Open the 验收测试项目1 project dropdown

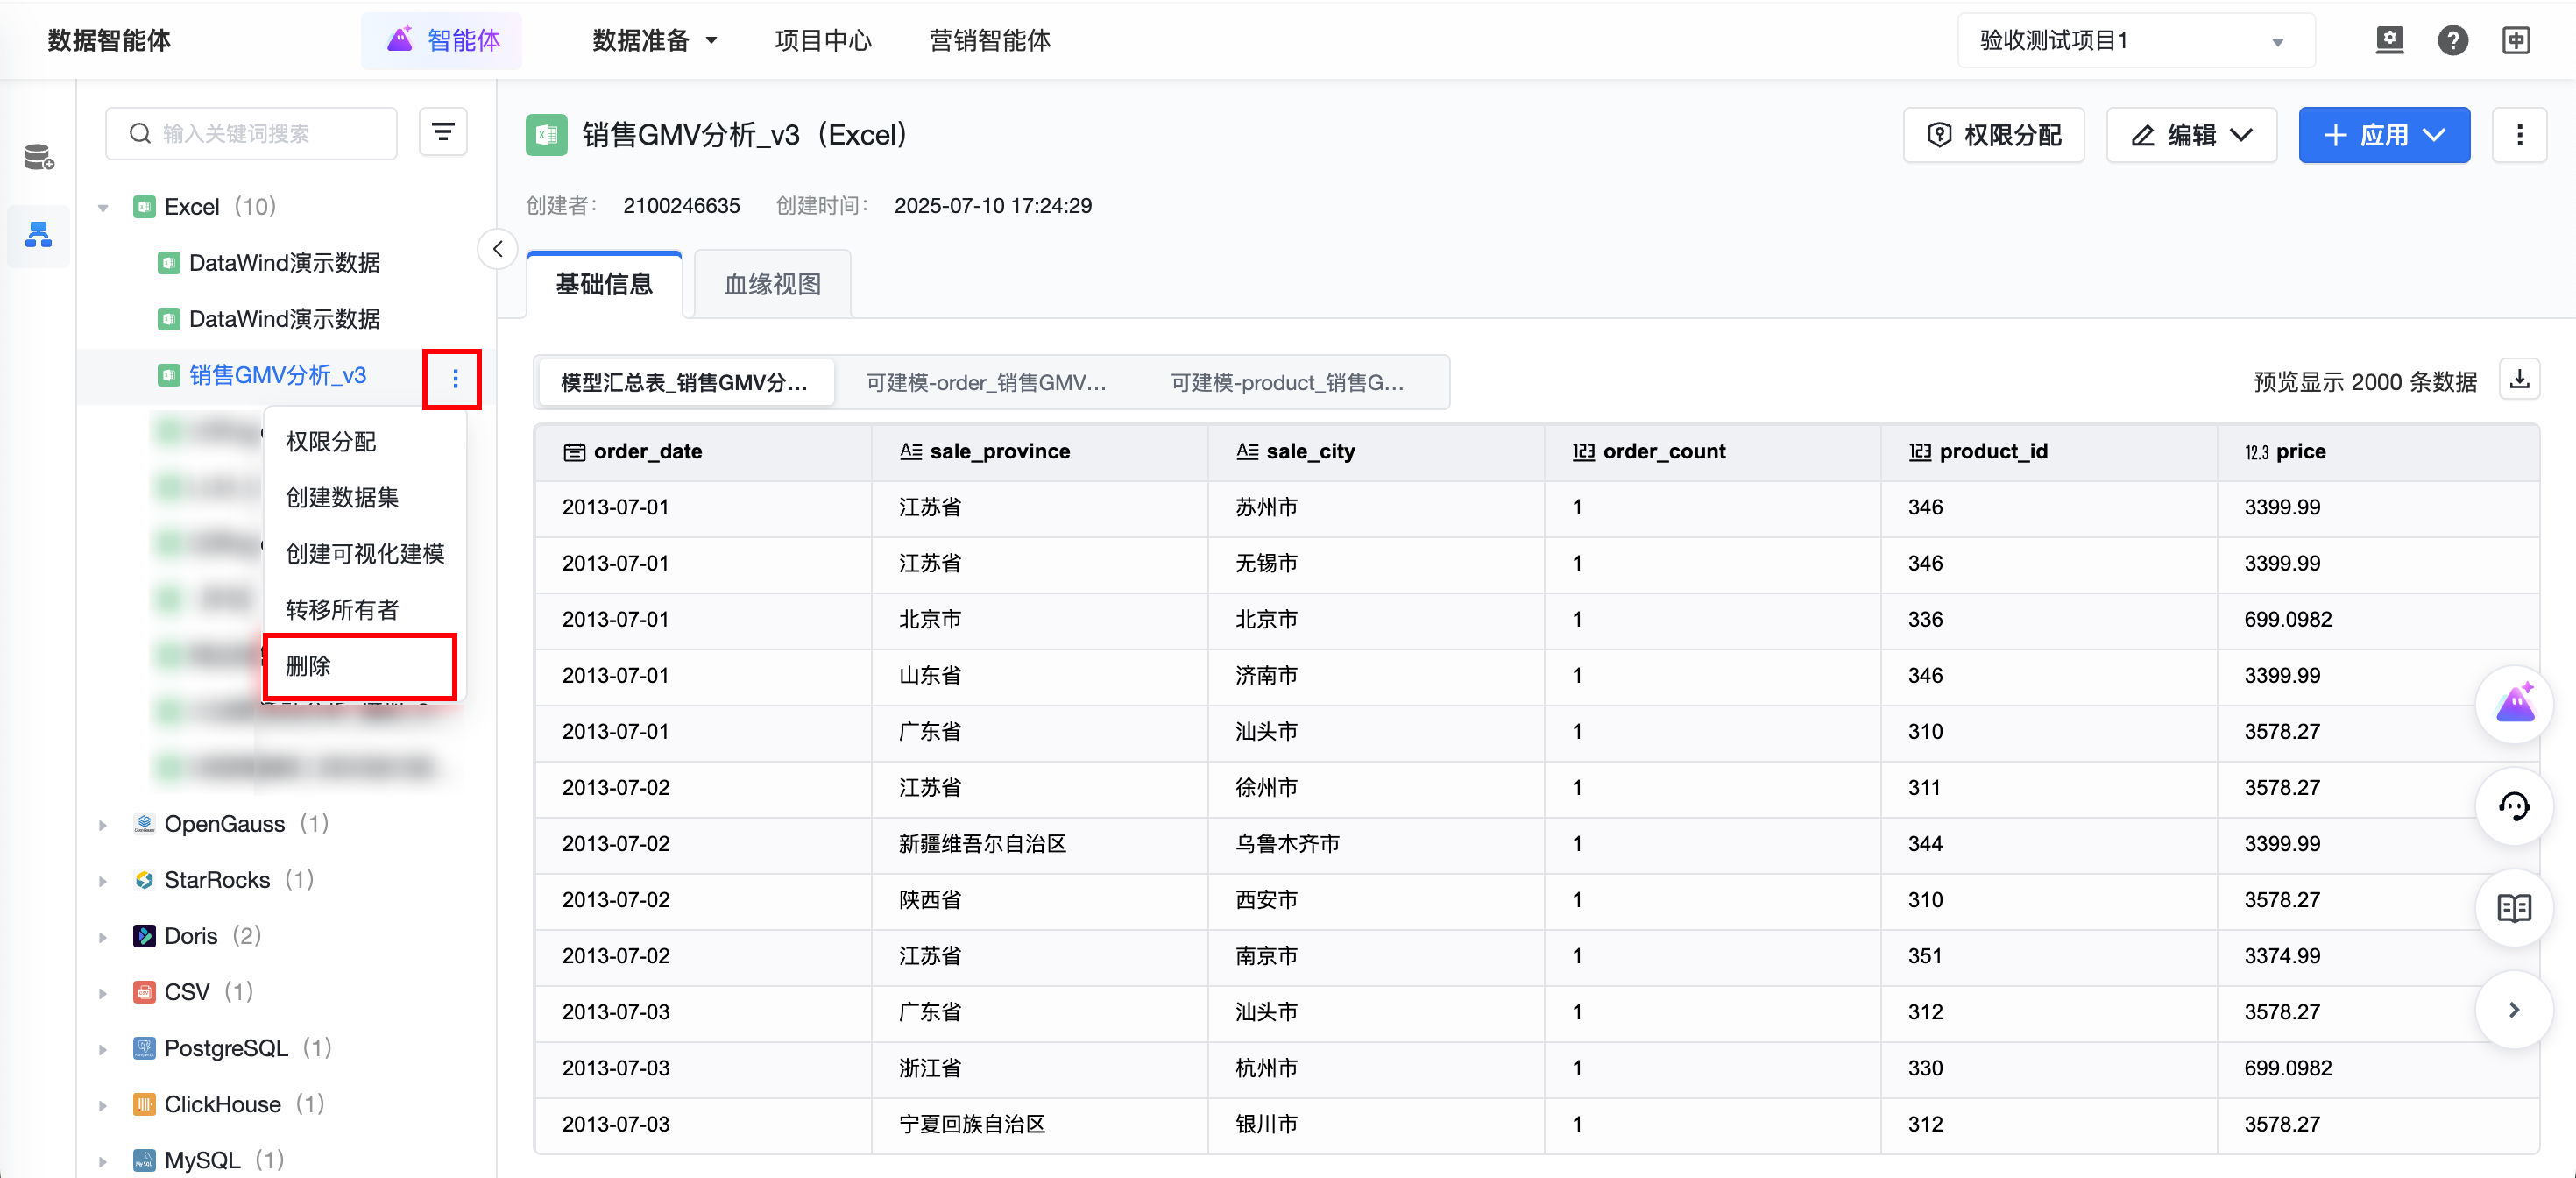pyautogui.click(x=2135, y=41)
